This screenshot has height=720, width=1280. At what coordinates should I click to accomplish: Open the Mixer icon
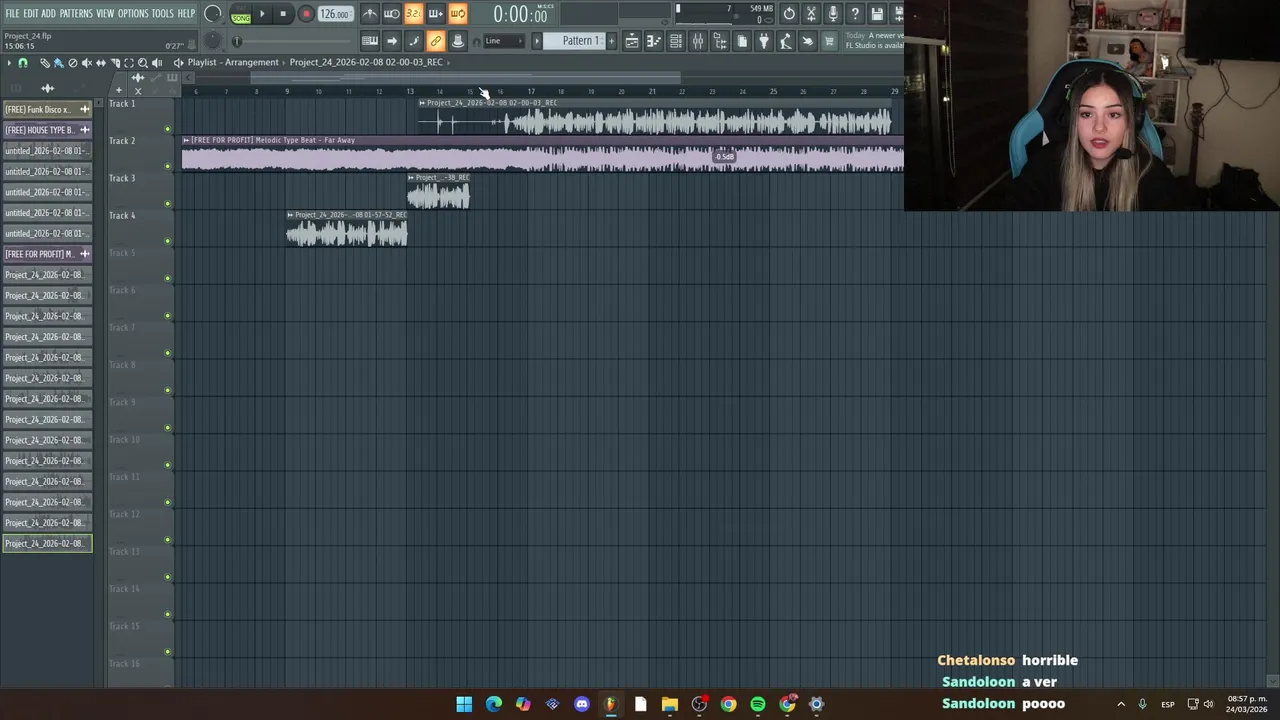click(698, 41)
